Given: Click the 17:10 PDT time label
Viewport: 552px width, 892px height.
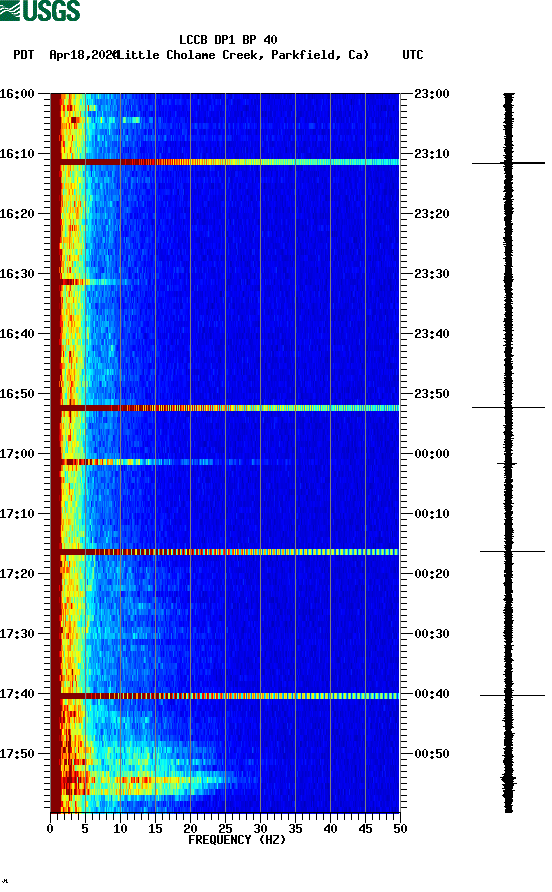Looking at the screenshot, I should 17,514.
